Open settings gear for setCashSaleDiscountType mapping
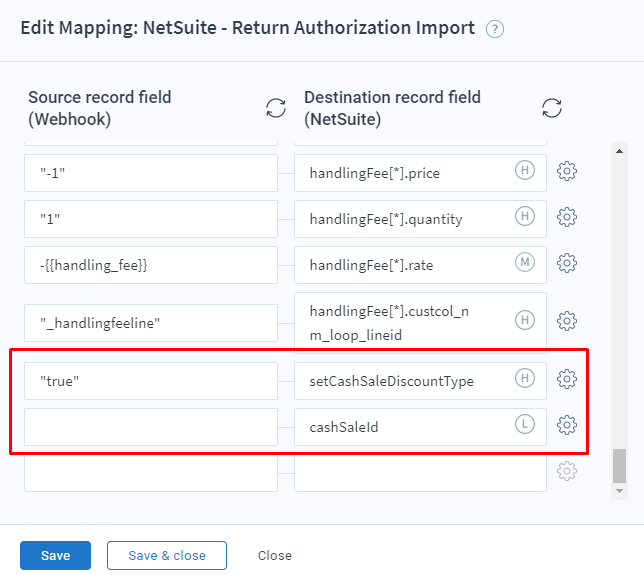The image size is (644, 575). pyautogui.click(x=567, y=379)
